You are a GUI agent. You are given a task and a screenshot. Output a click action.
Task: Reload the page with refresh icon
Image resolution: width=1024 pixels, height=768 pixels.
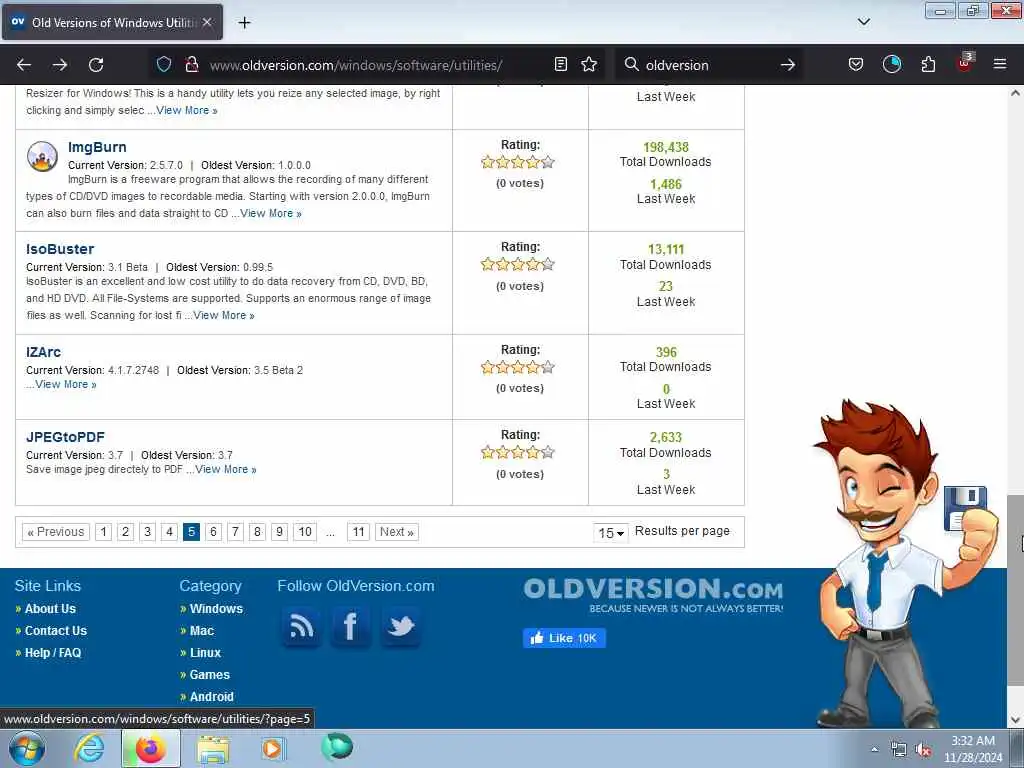click(x=96, y=65)
